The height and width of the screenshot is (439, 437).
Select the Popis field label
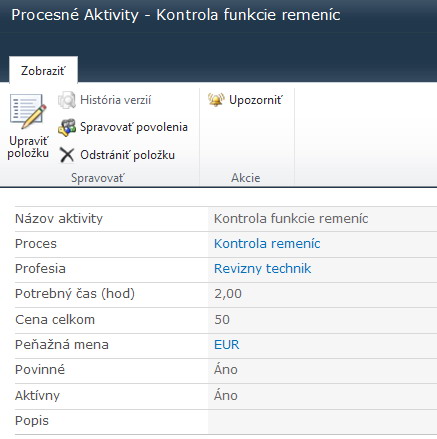coord(32,421)
